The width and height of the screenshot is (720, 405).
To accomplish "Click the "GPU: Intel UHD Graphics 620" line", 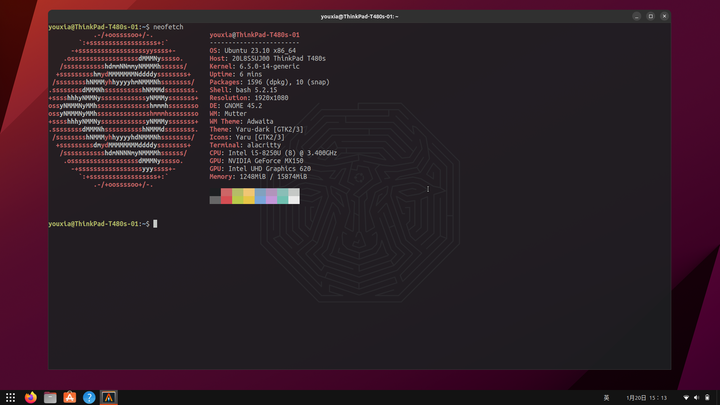I will tap(260, 169).
